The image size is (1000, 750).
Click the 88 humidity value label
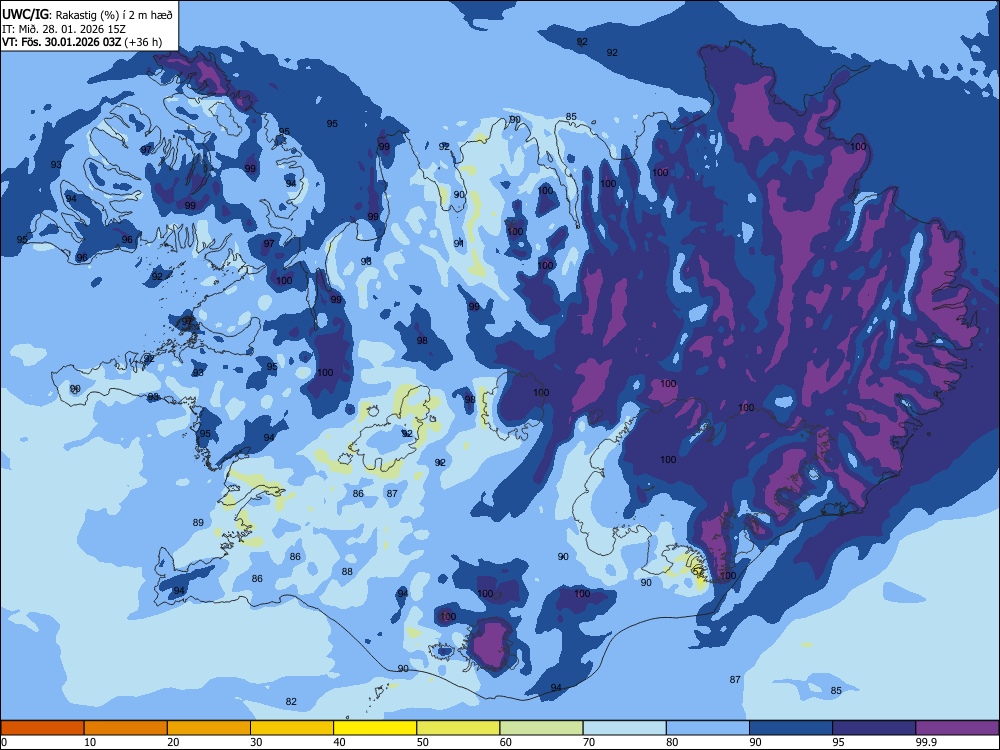coord(347,571)
